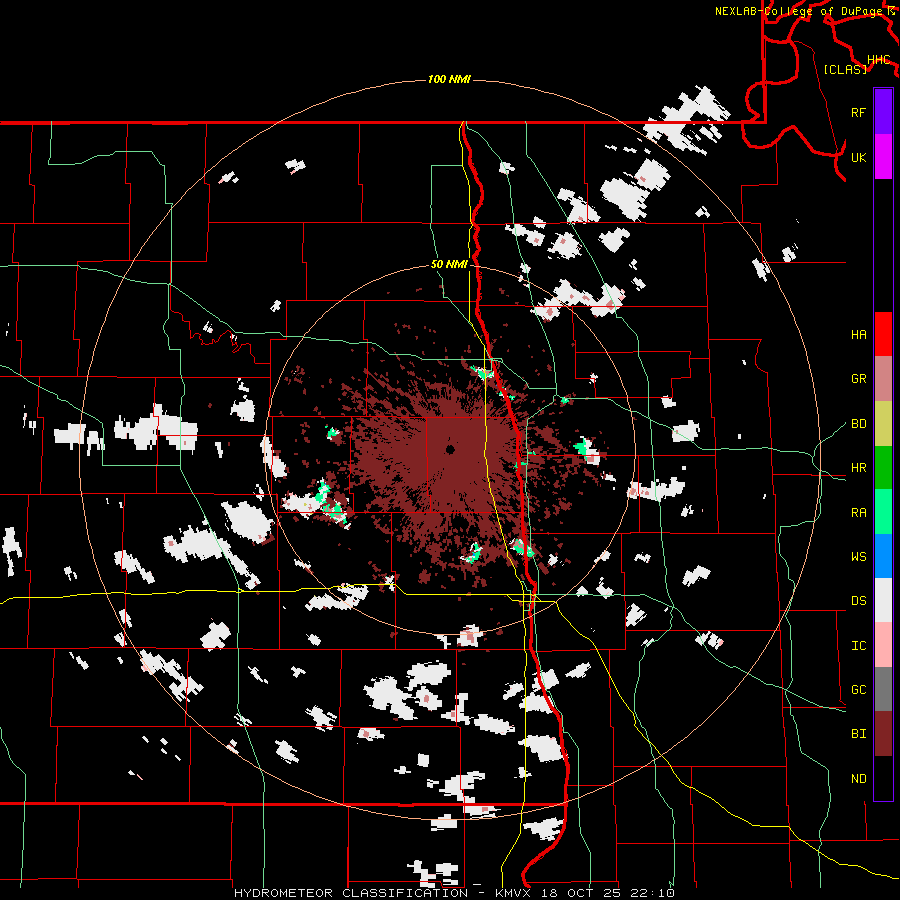Click the 50 NMI range ring label
Viewport: 900px width, 900px height.
click(449, 265)
